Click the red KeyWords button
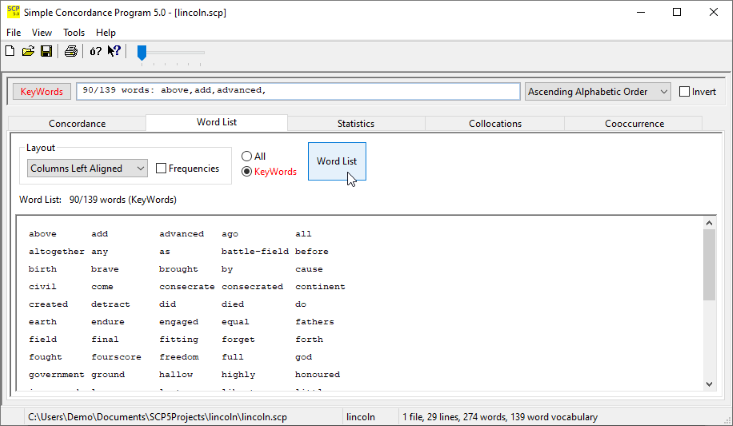Viewport: 733px width, 426px height. coord(42,92)
